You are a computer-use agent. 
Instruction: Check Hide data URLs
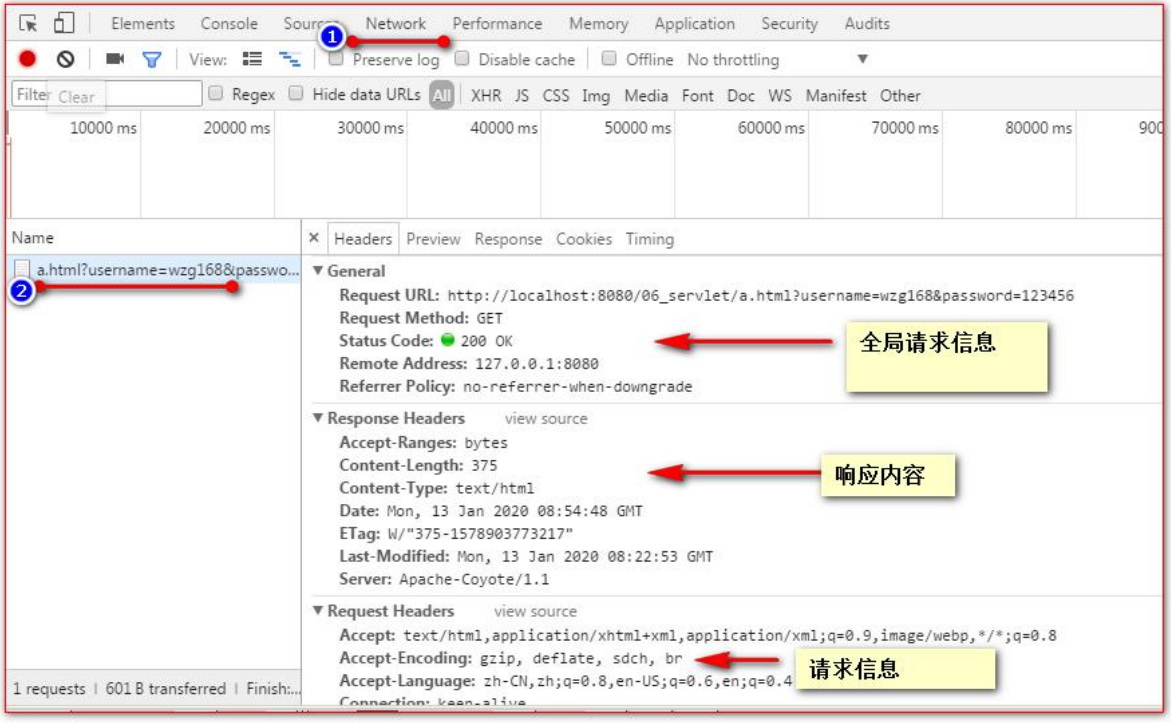coord(296,93)
